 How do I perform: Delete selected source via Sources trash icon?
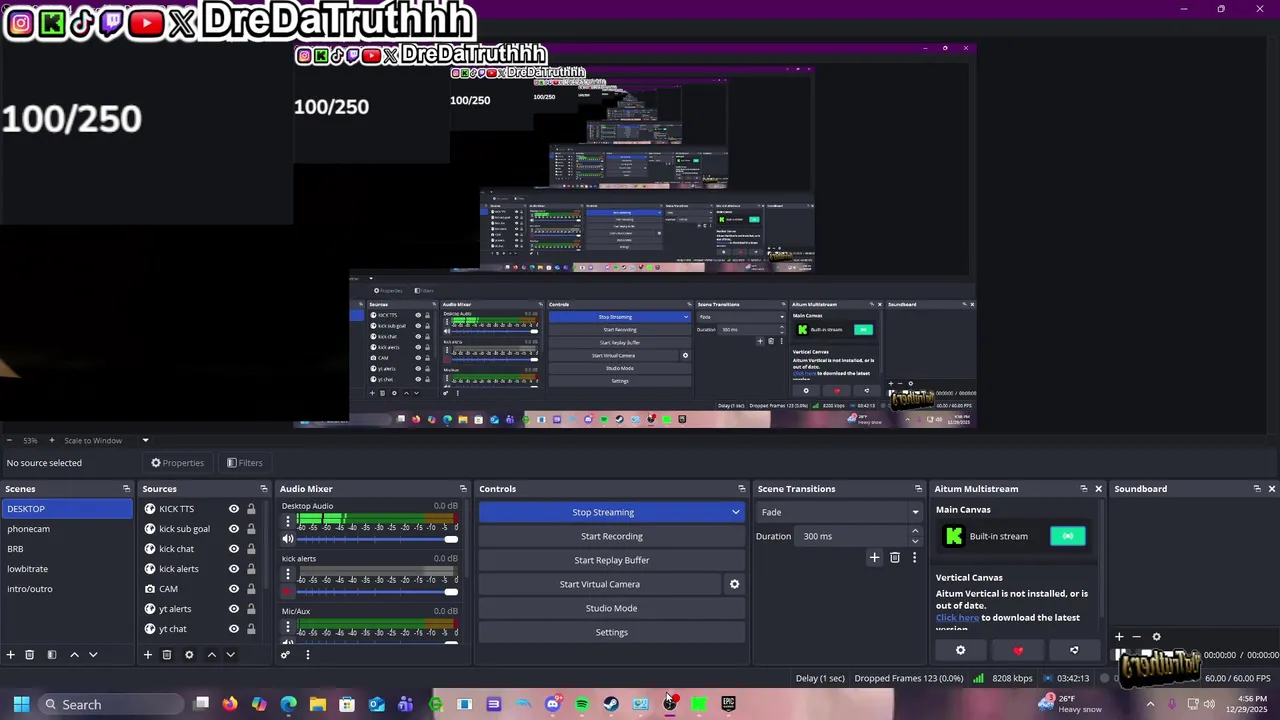click(x=167, y=655)
